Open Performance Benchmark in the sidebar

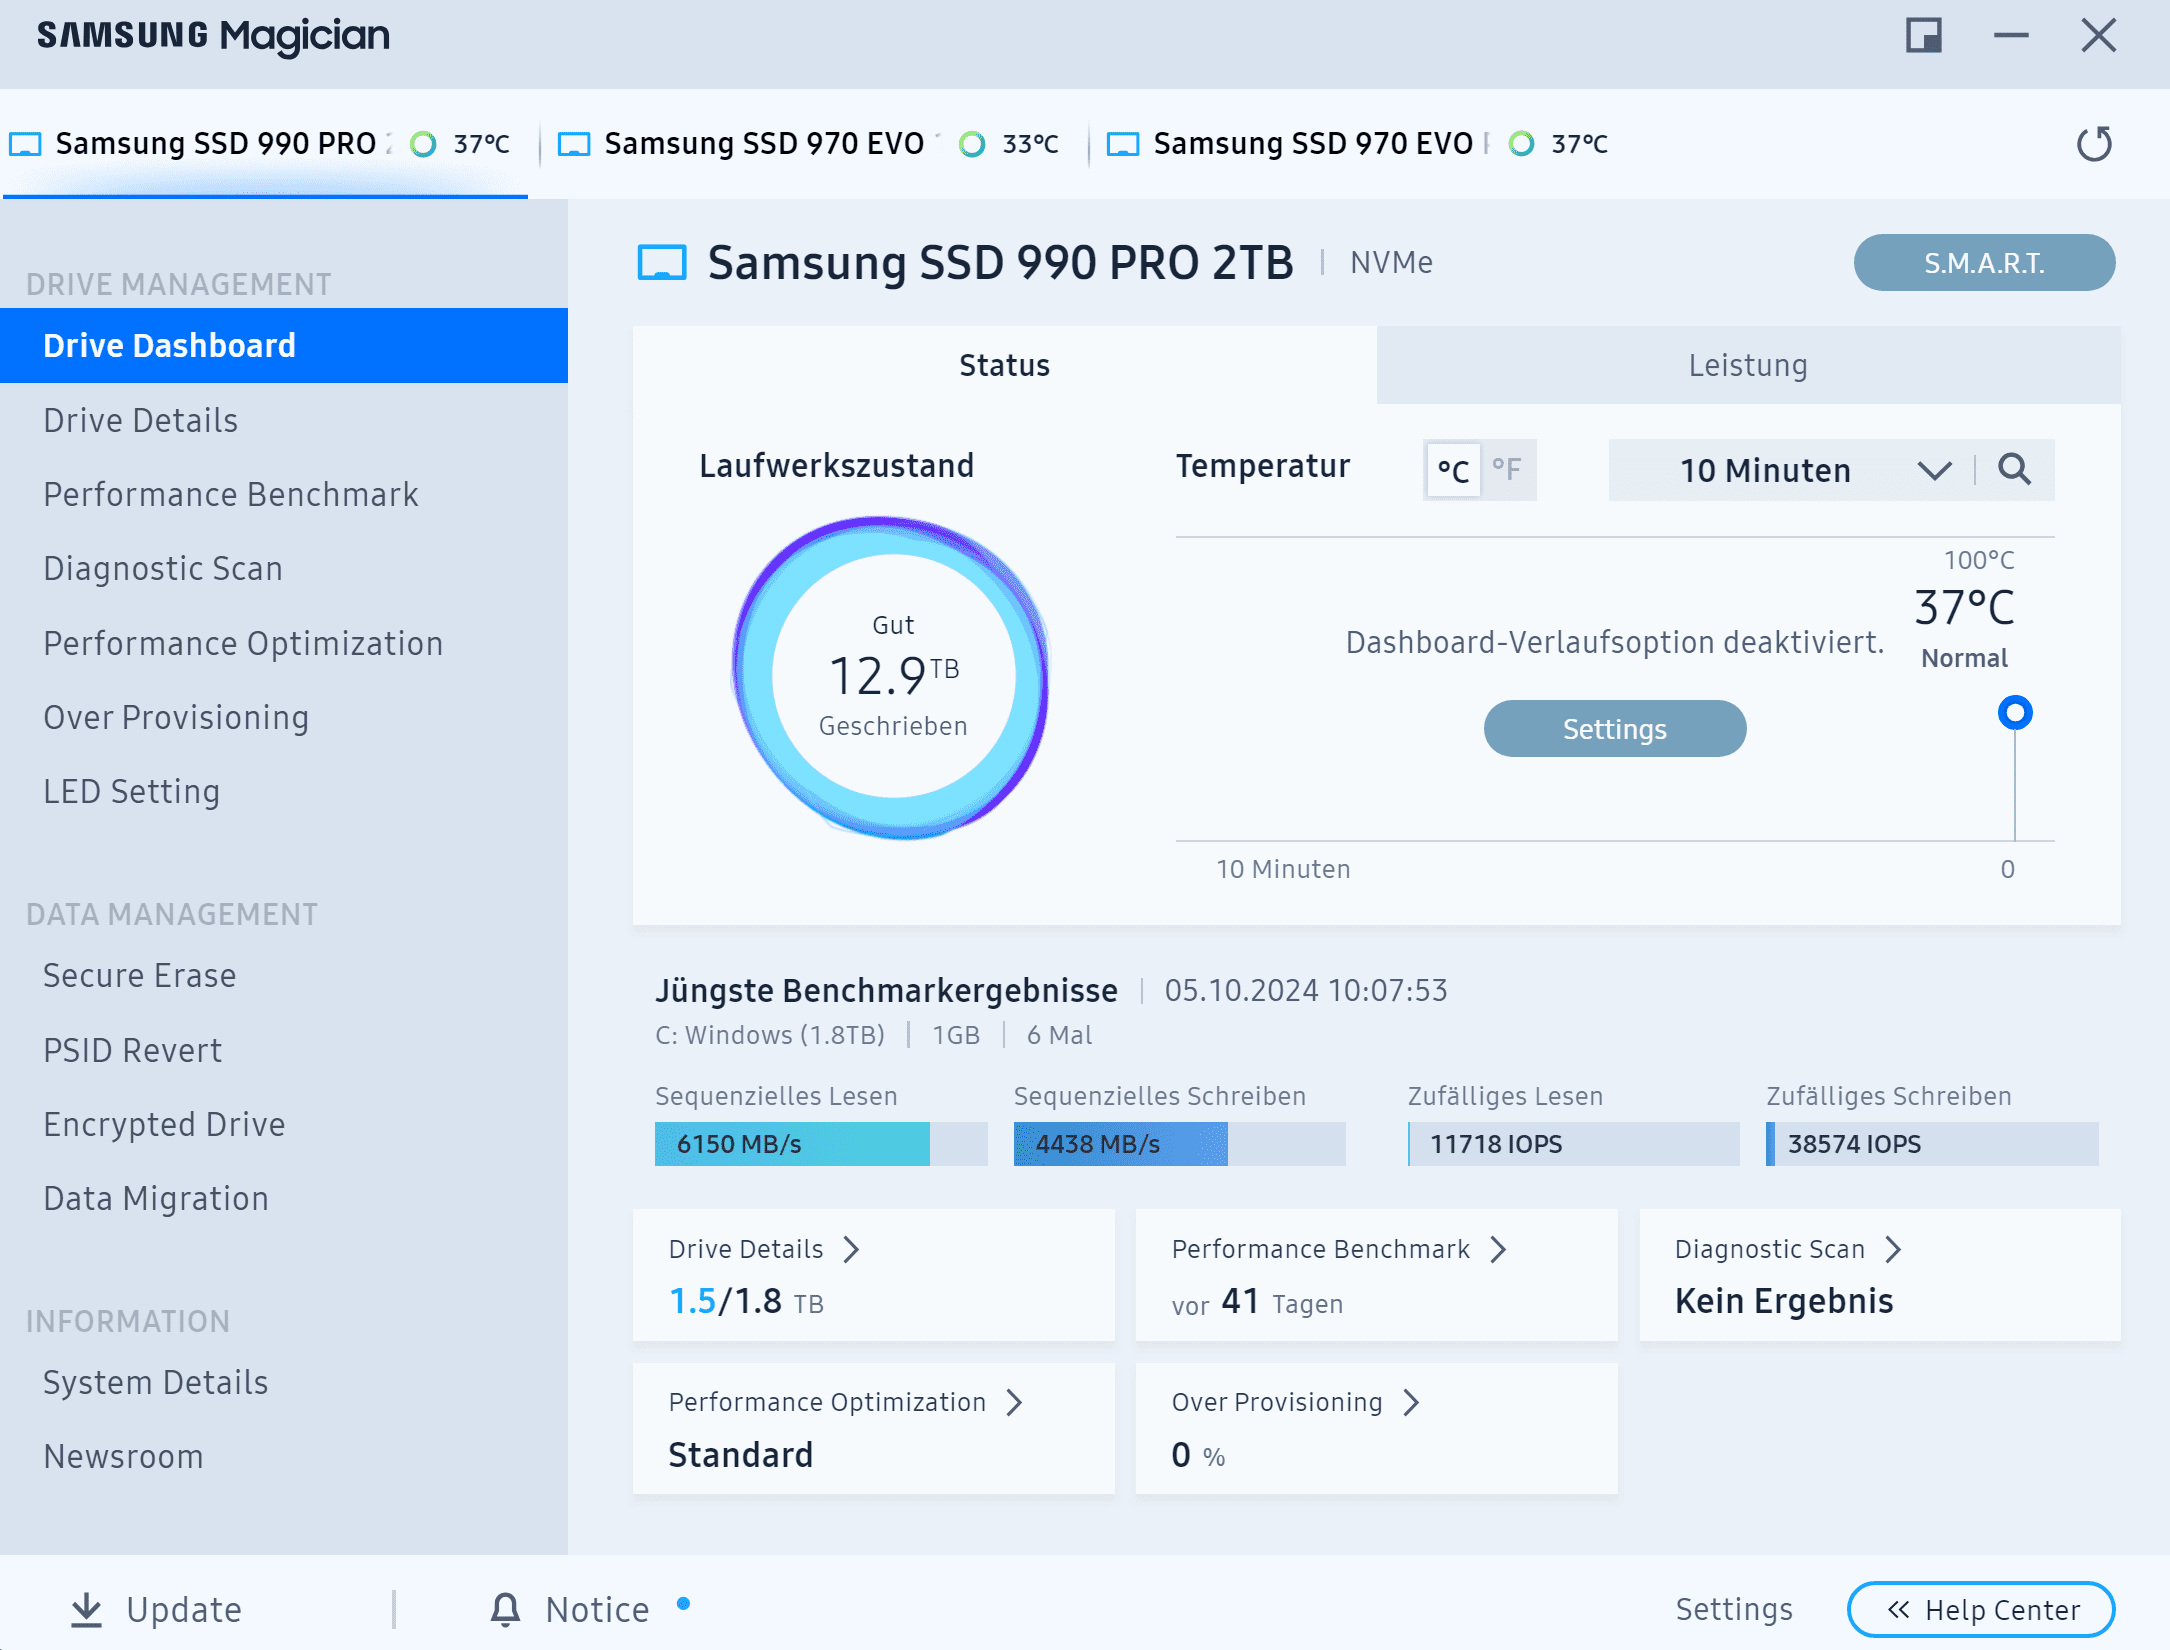(231, 494)
